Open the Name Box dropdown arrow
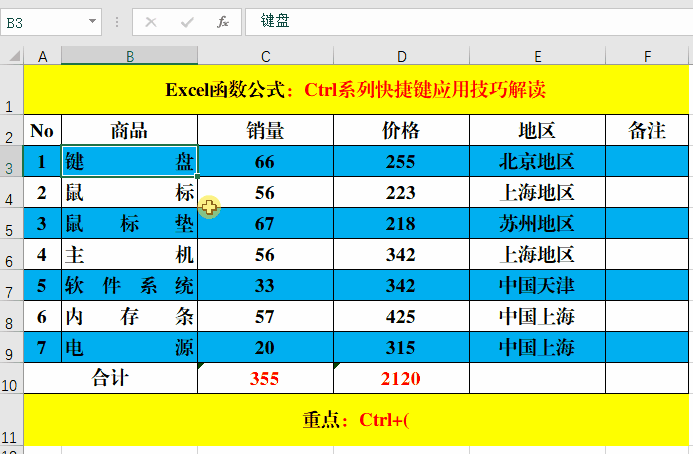693x454 pixels. coord(92,21)
